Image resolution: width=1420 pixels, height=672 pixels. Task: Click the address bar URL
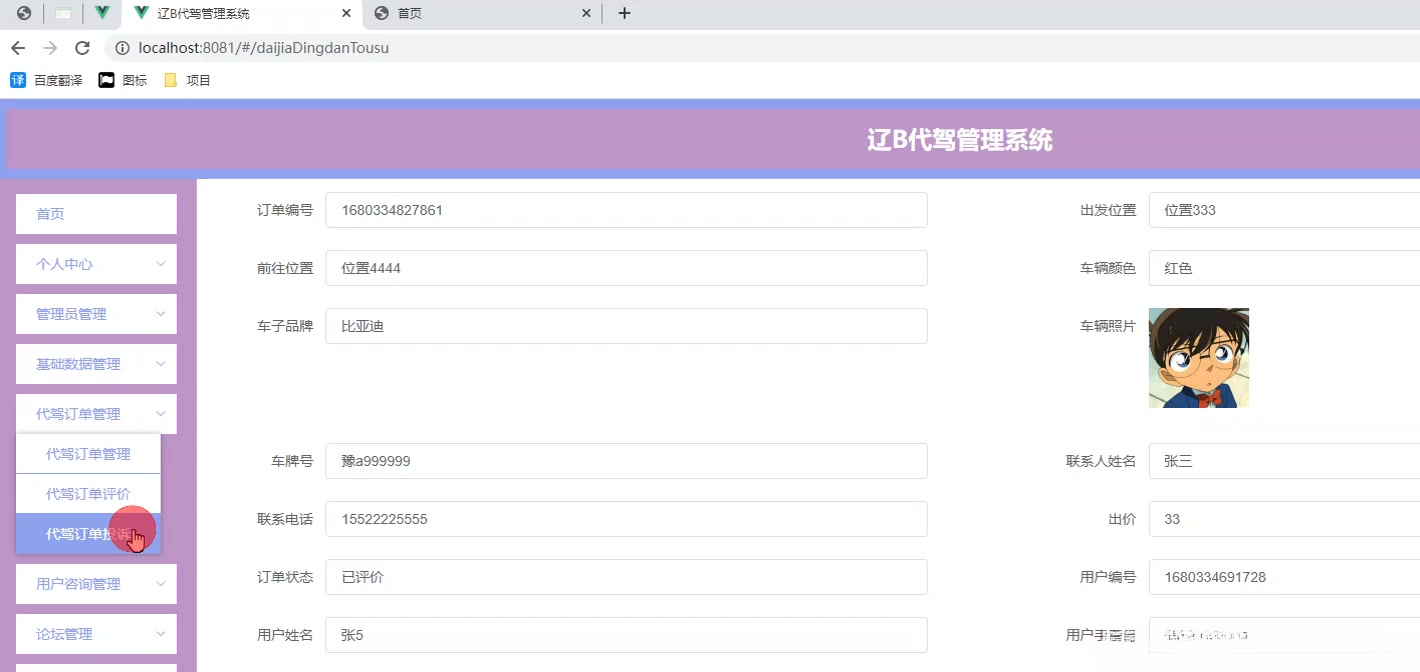click(x=264, y=47)
